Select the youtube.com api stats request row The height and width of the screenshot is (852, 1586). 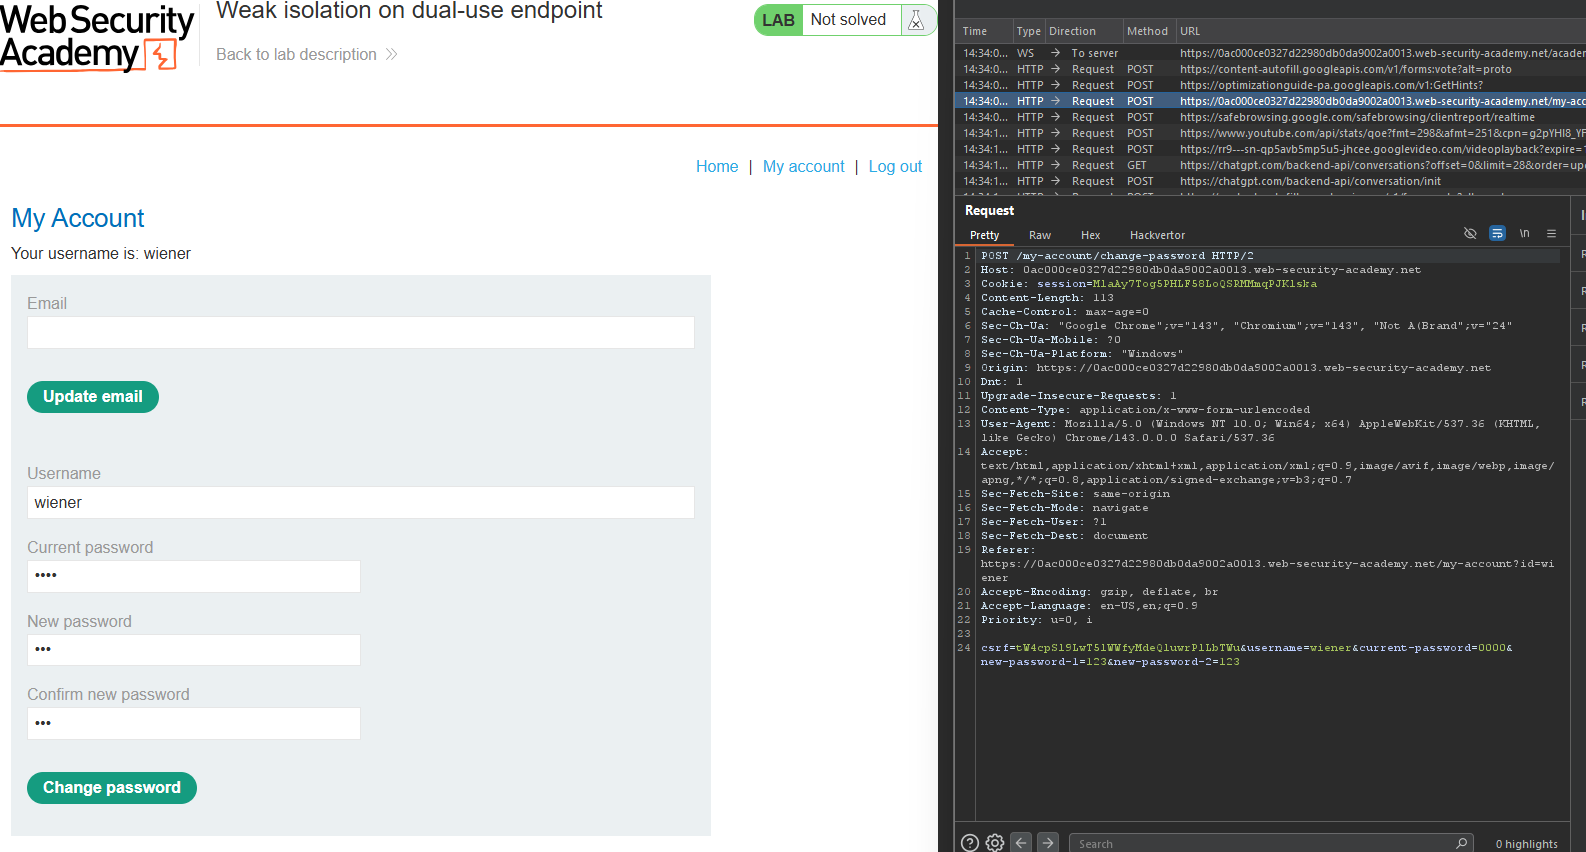pos(1271,133)
